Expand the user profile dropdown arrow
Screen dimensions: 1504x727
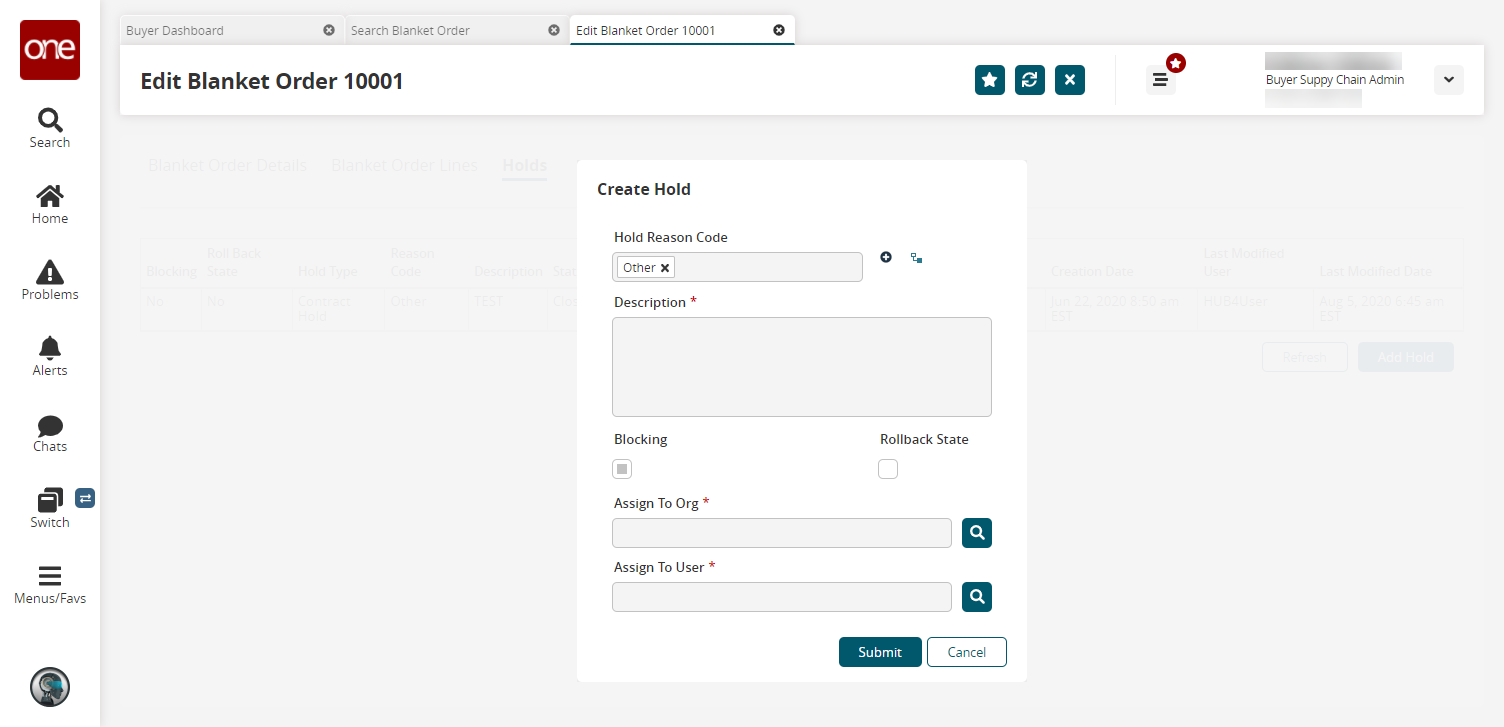click(x=1448, y=80)
